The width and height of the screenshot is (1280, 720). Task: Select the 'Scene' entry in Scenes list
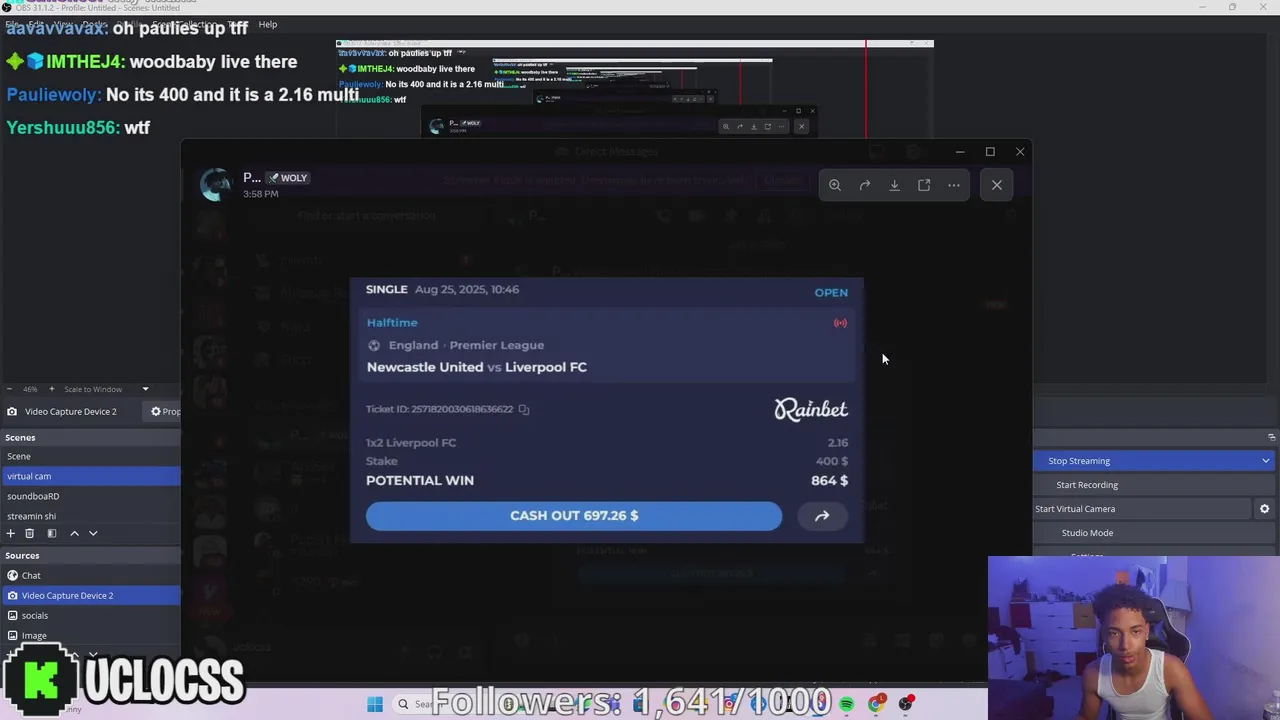(x=90, y=456)
